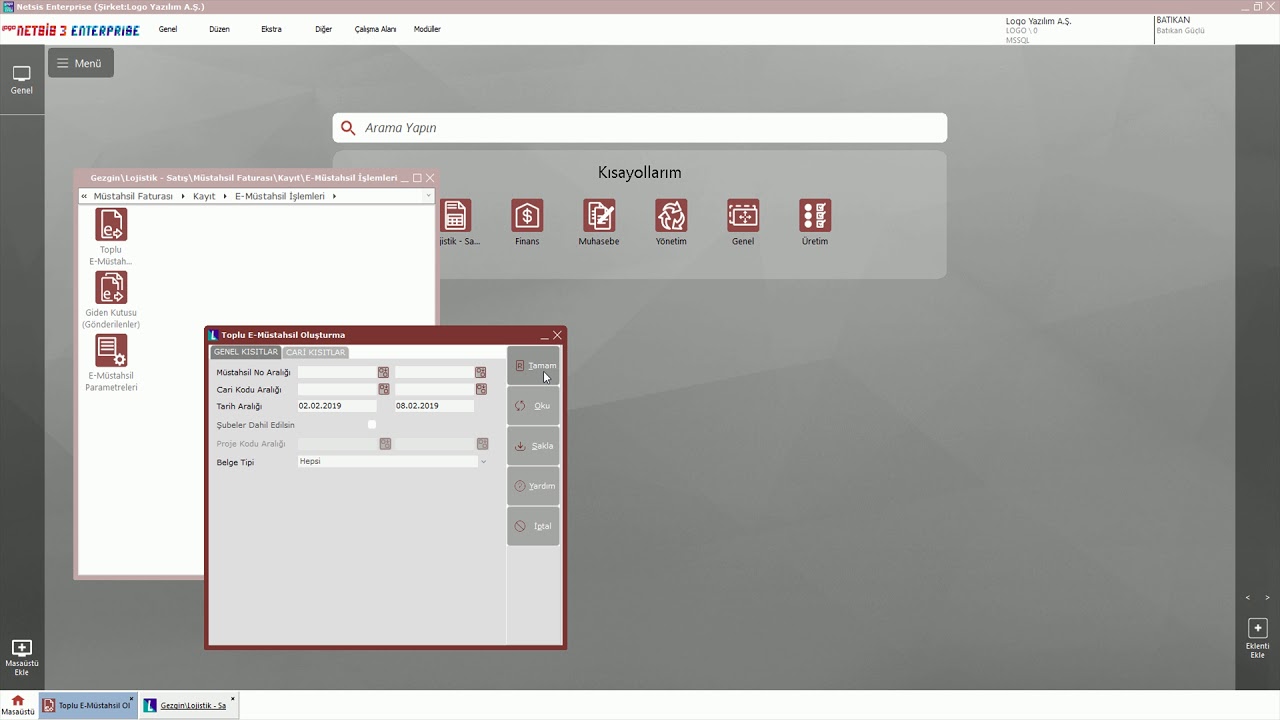Click the Tamam button
Viewport: 1280px width, 720px height.
click(533, 366)
